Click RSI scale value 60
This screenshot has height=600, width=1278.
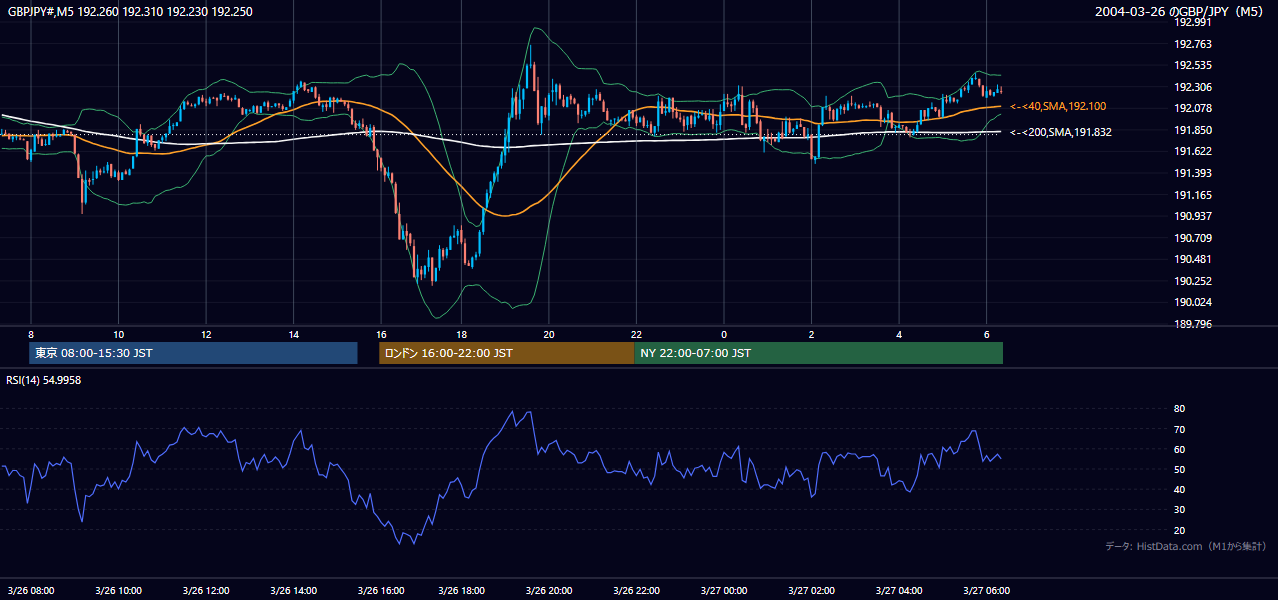pyautogui.click(x=1179, y=449)
